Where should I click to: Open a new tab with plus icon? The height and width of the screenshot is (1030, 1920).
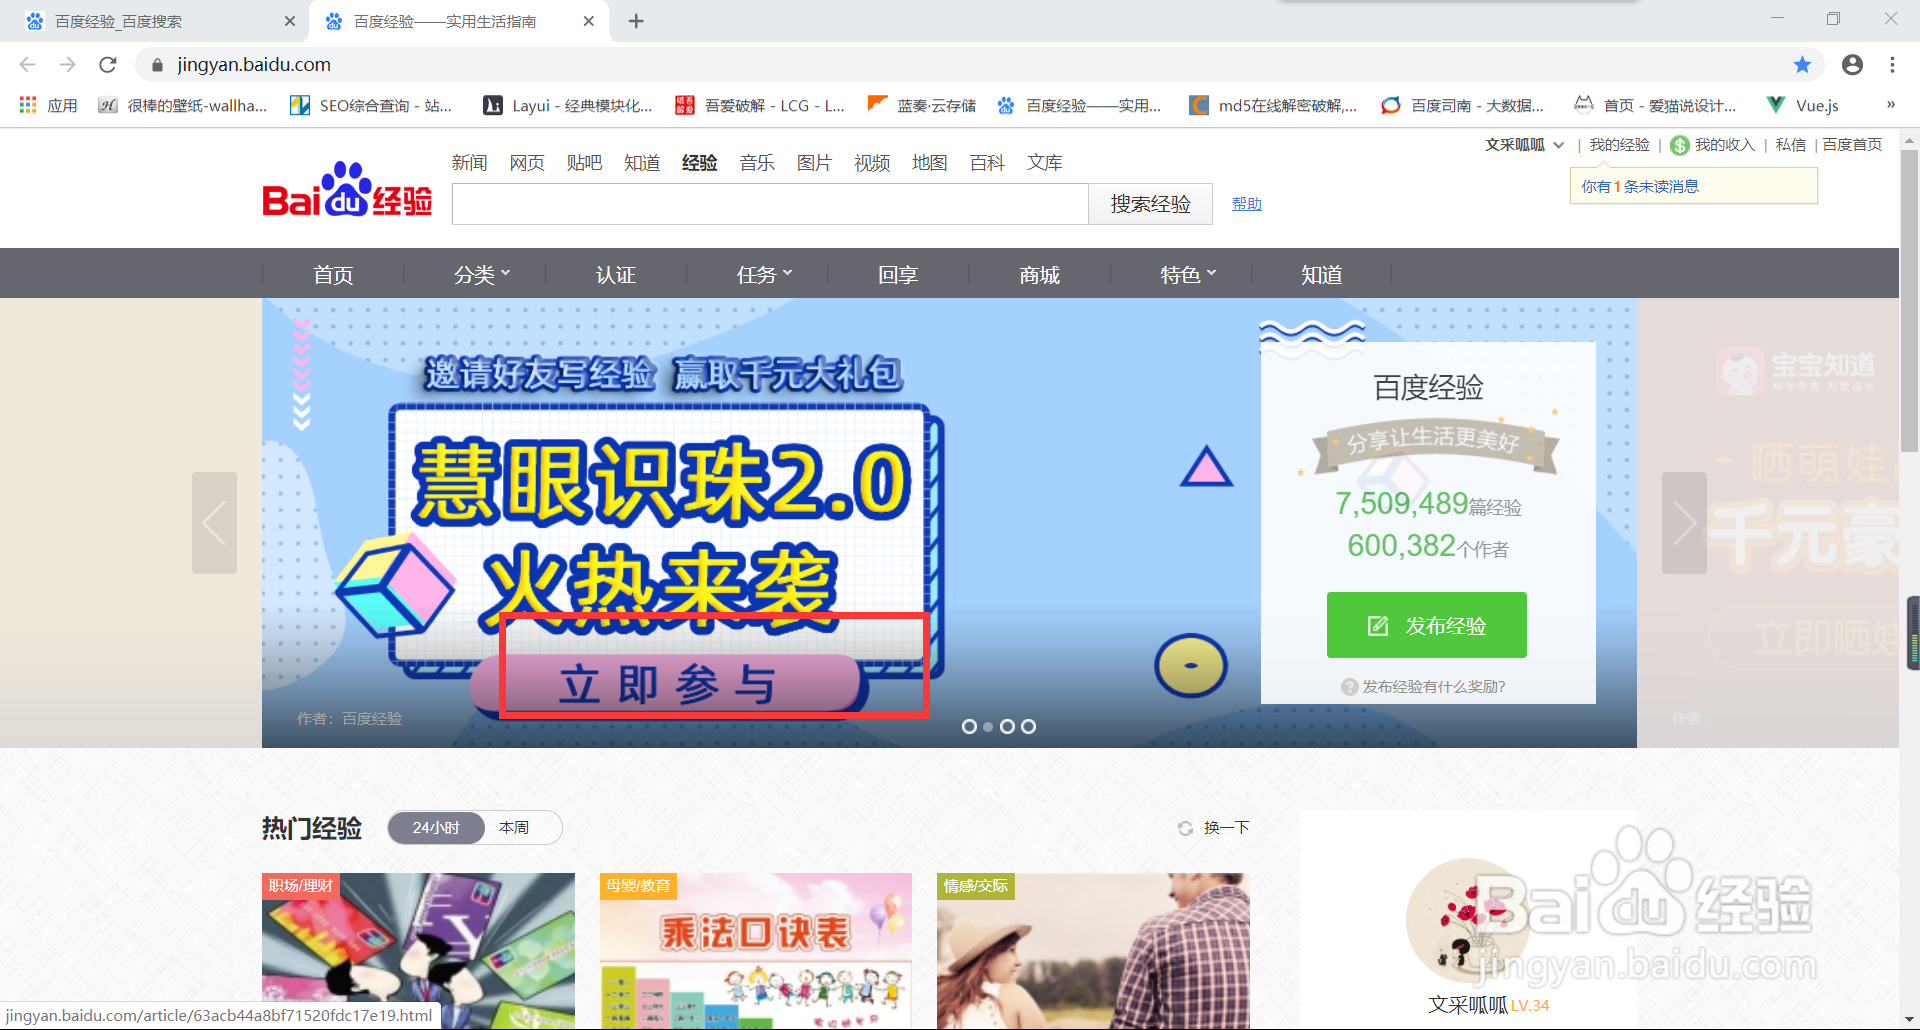[x=636, y=21]
